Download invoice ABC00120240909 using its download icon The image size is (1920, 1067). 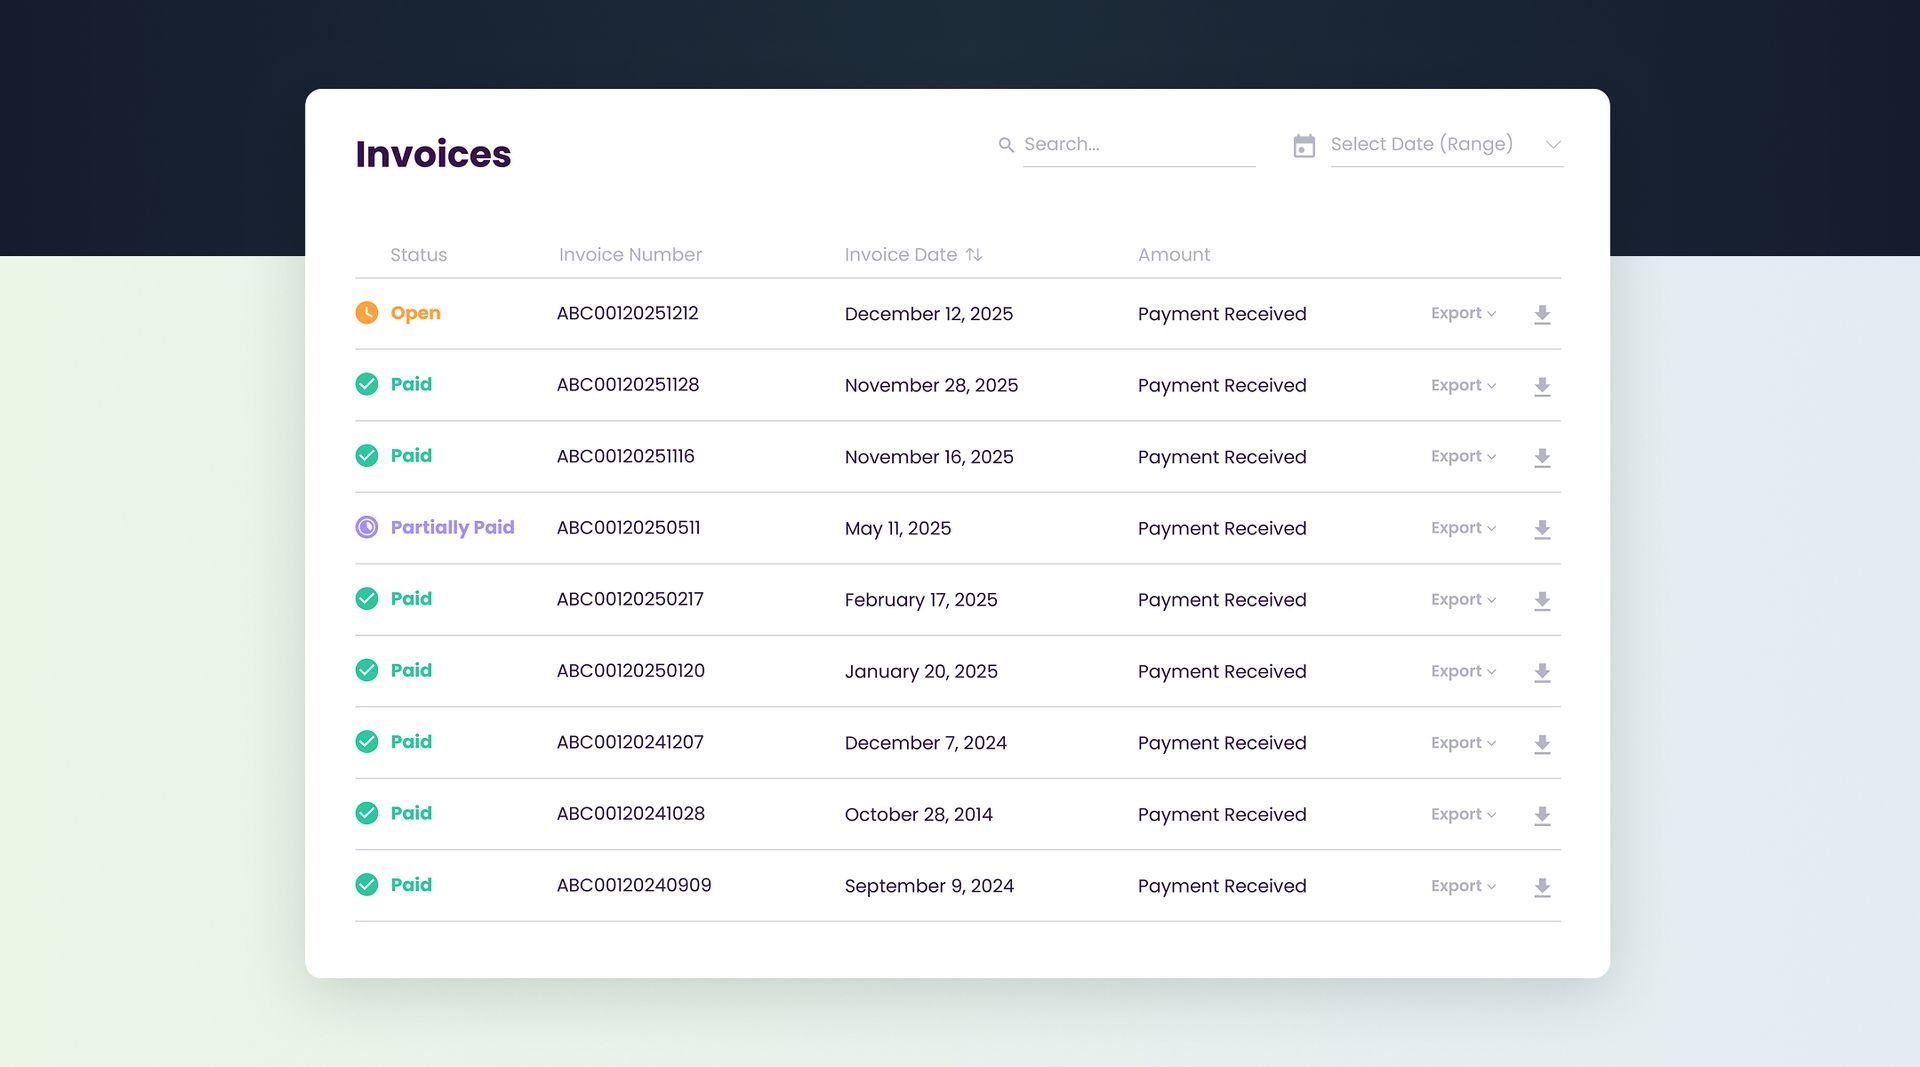[x=1542, y=887]
